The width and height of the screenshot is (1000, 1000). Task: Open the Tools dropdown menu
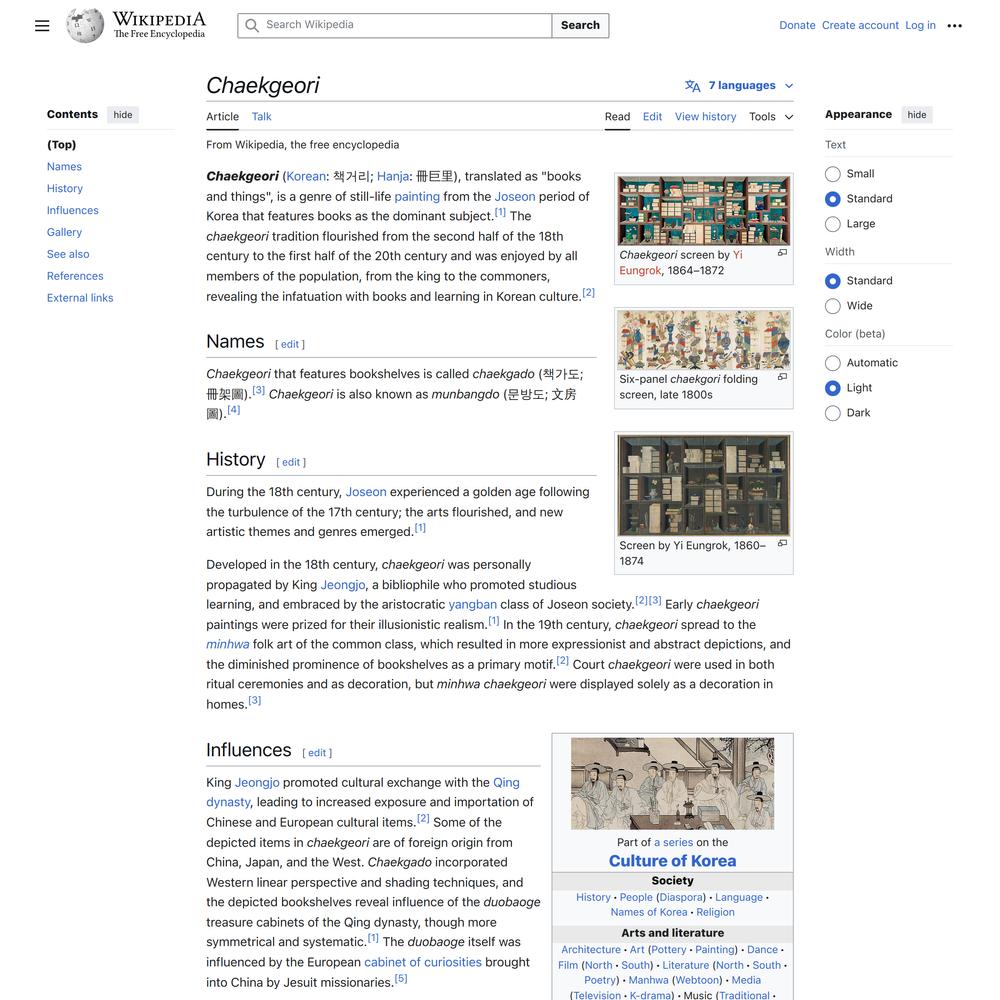coord(771,117)
